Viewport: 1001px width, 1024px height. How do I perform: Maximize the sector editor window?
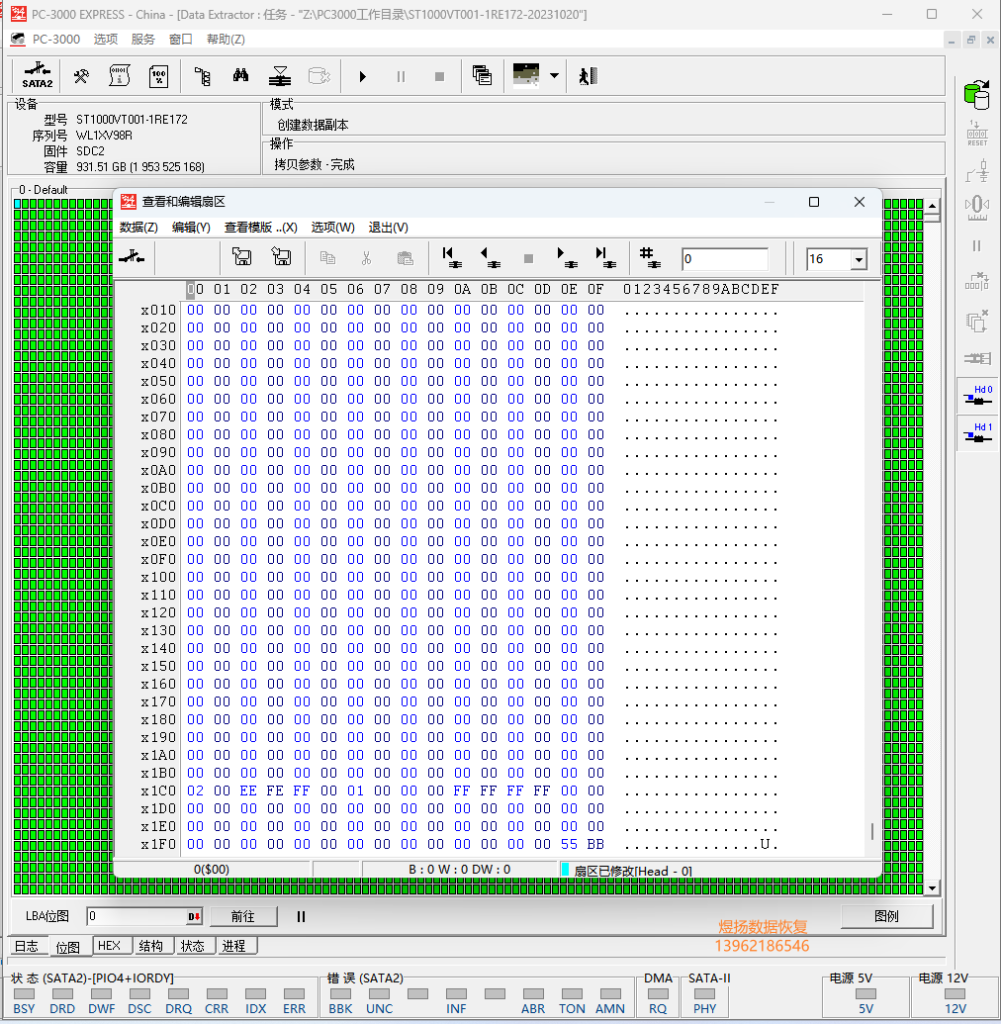814,202
